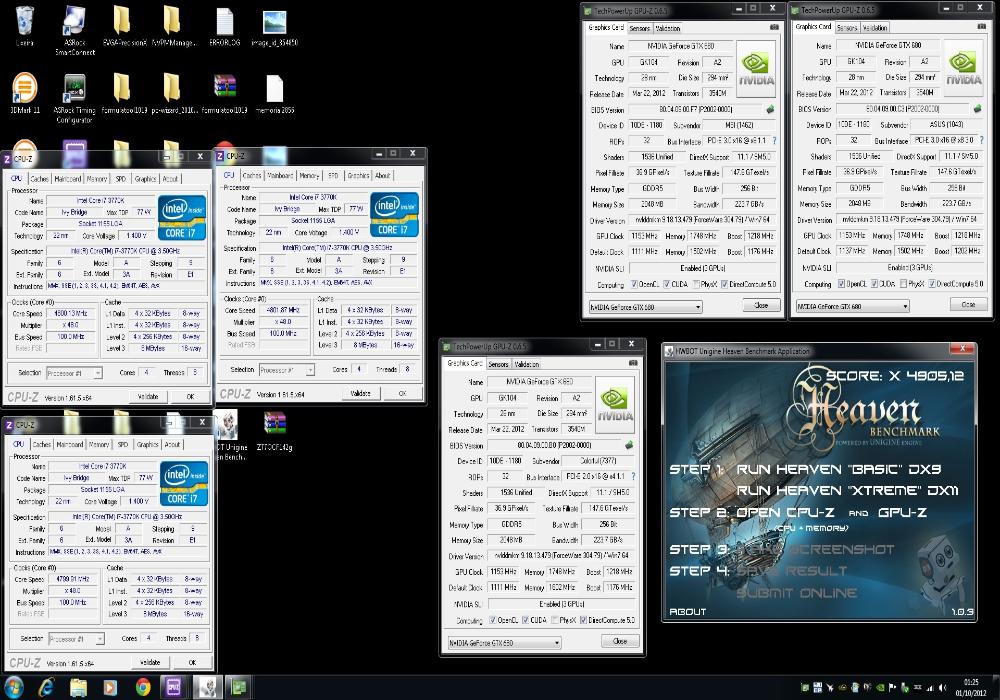Toggle the OpenCL checkbox in ASUS GPU-Z
1000x700 pixels.
coord(841,284)
